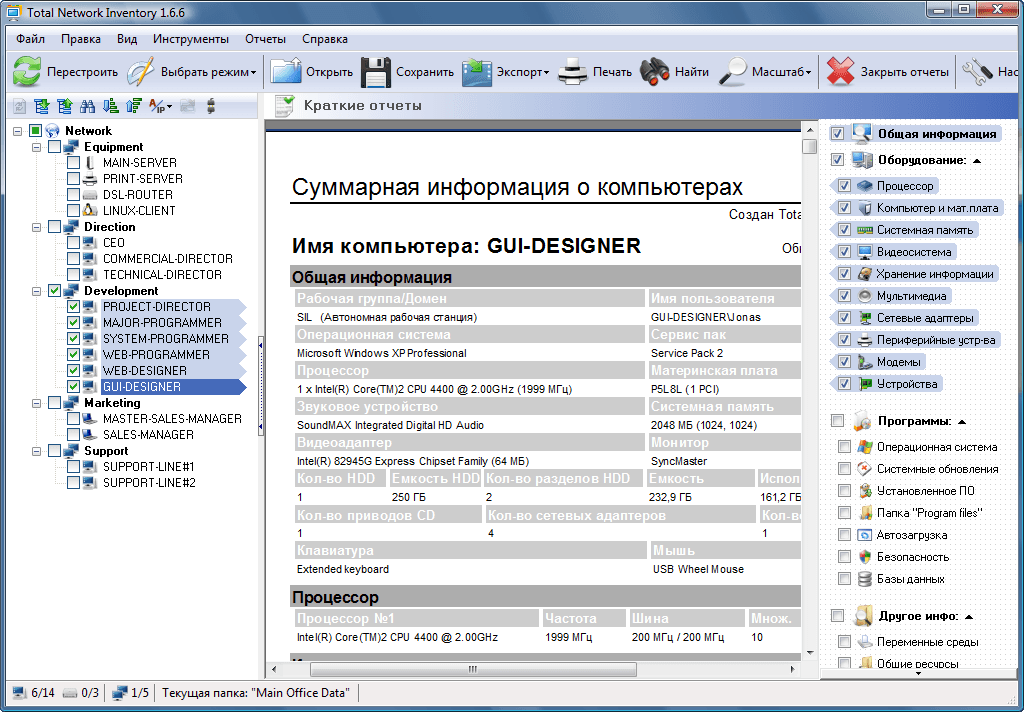1024x712 pixels.
Task: Open the Инструменты menu
Action: (x=191, y=39)
